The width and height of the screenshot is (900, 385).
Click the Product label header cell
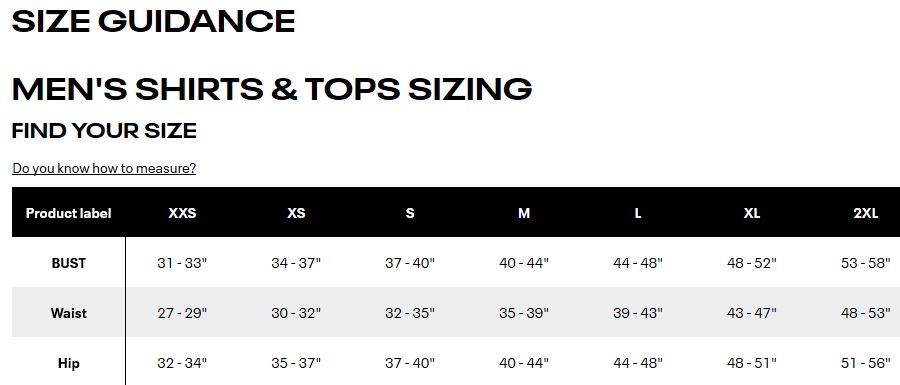[68, 213]
